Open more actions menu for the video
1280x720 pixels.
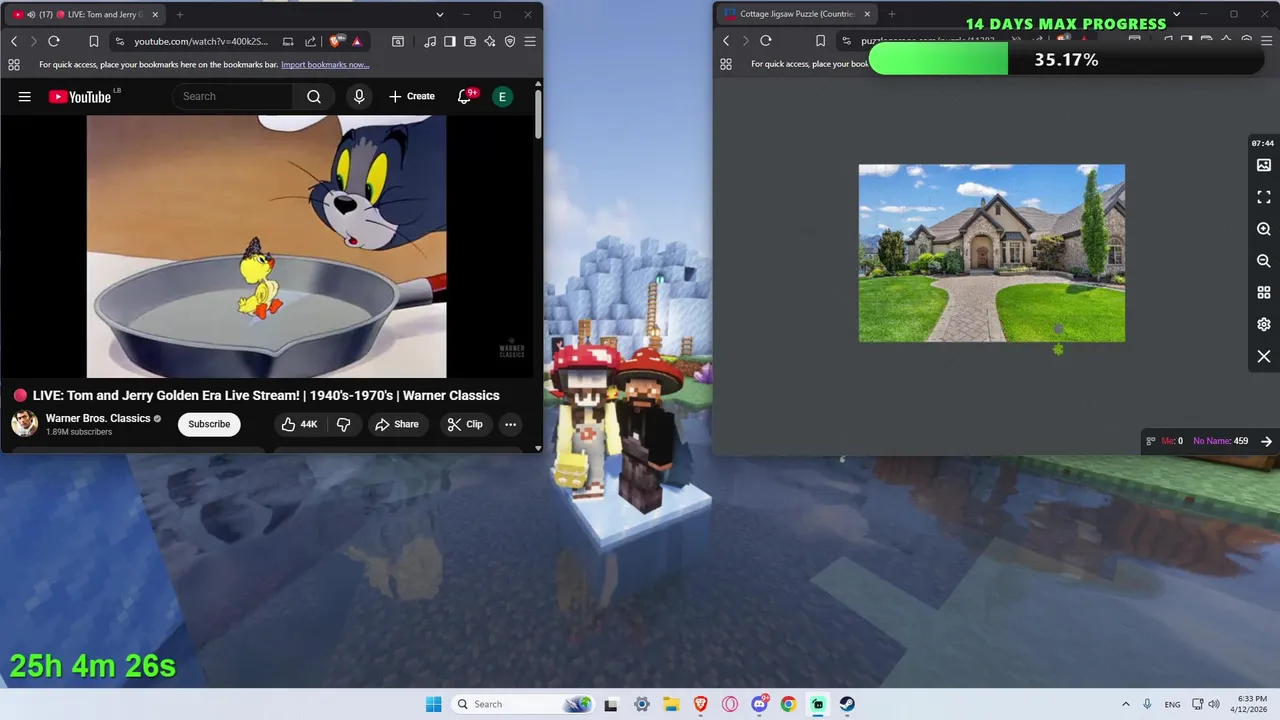tap(510, 424)
